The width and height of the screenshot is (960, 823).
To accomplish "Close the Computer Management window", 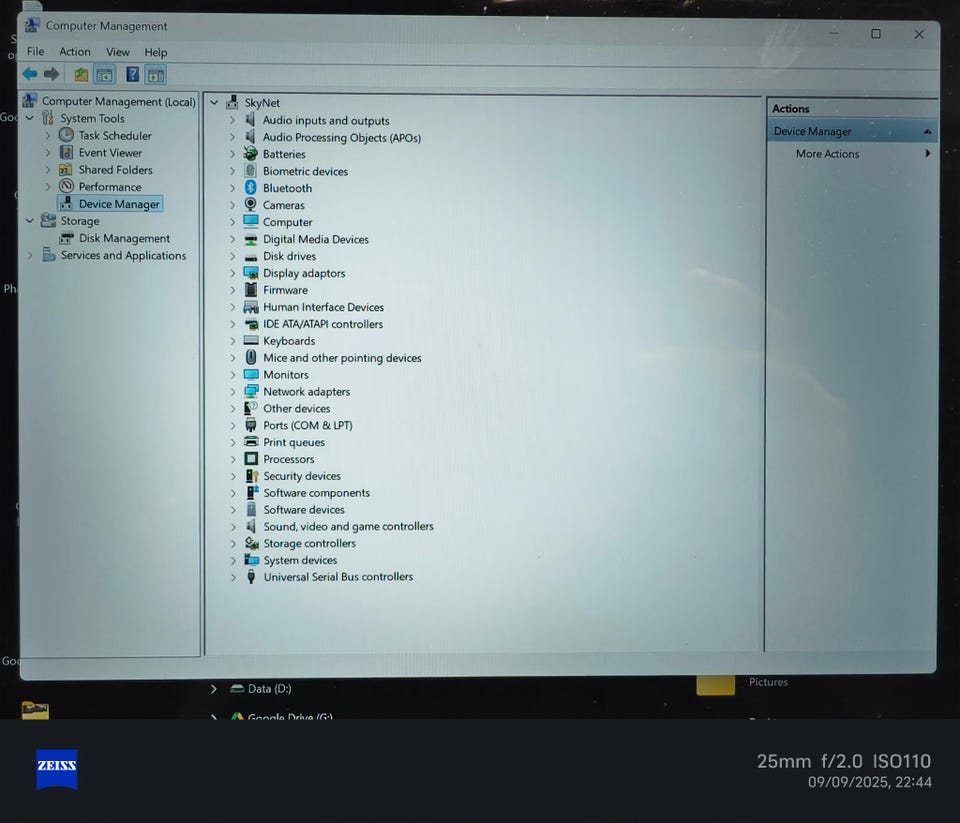I will tap(919, 34).
